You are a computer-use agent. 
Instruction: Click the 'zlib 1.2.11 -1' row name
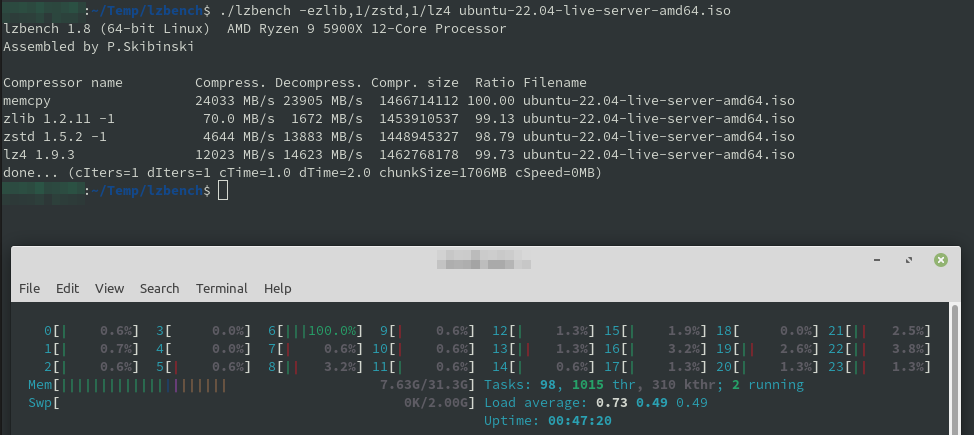tap(59, 119)
